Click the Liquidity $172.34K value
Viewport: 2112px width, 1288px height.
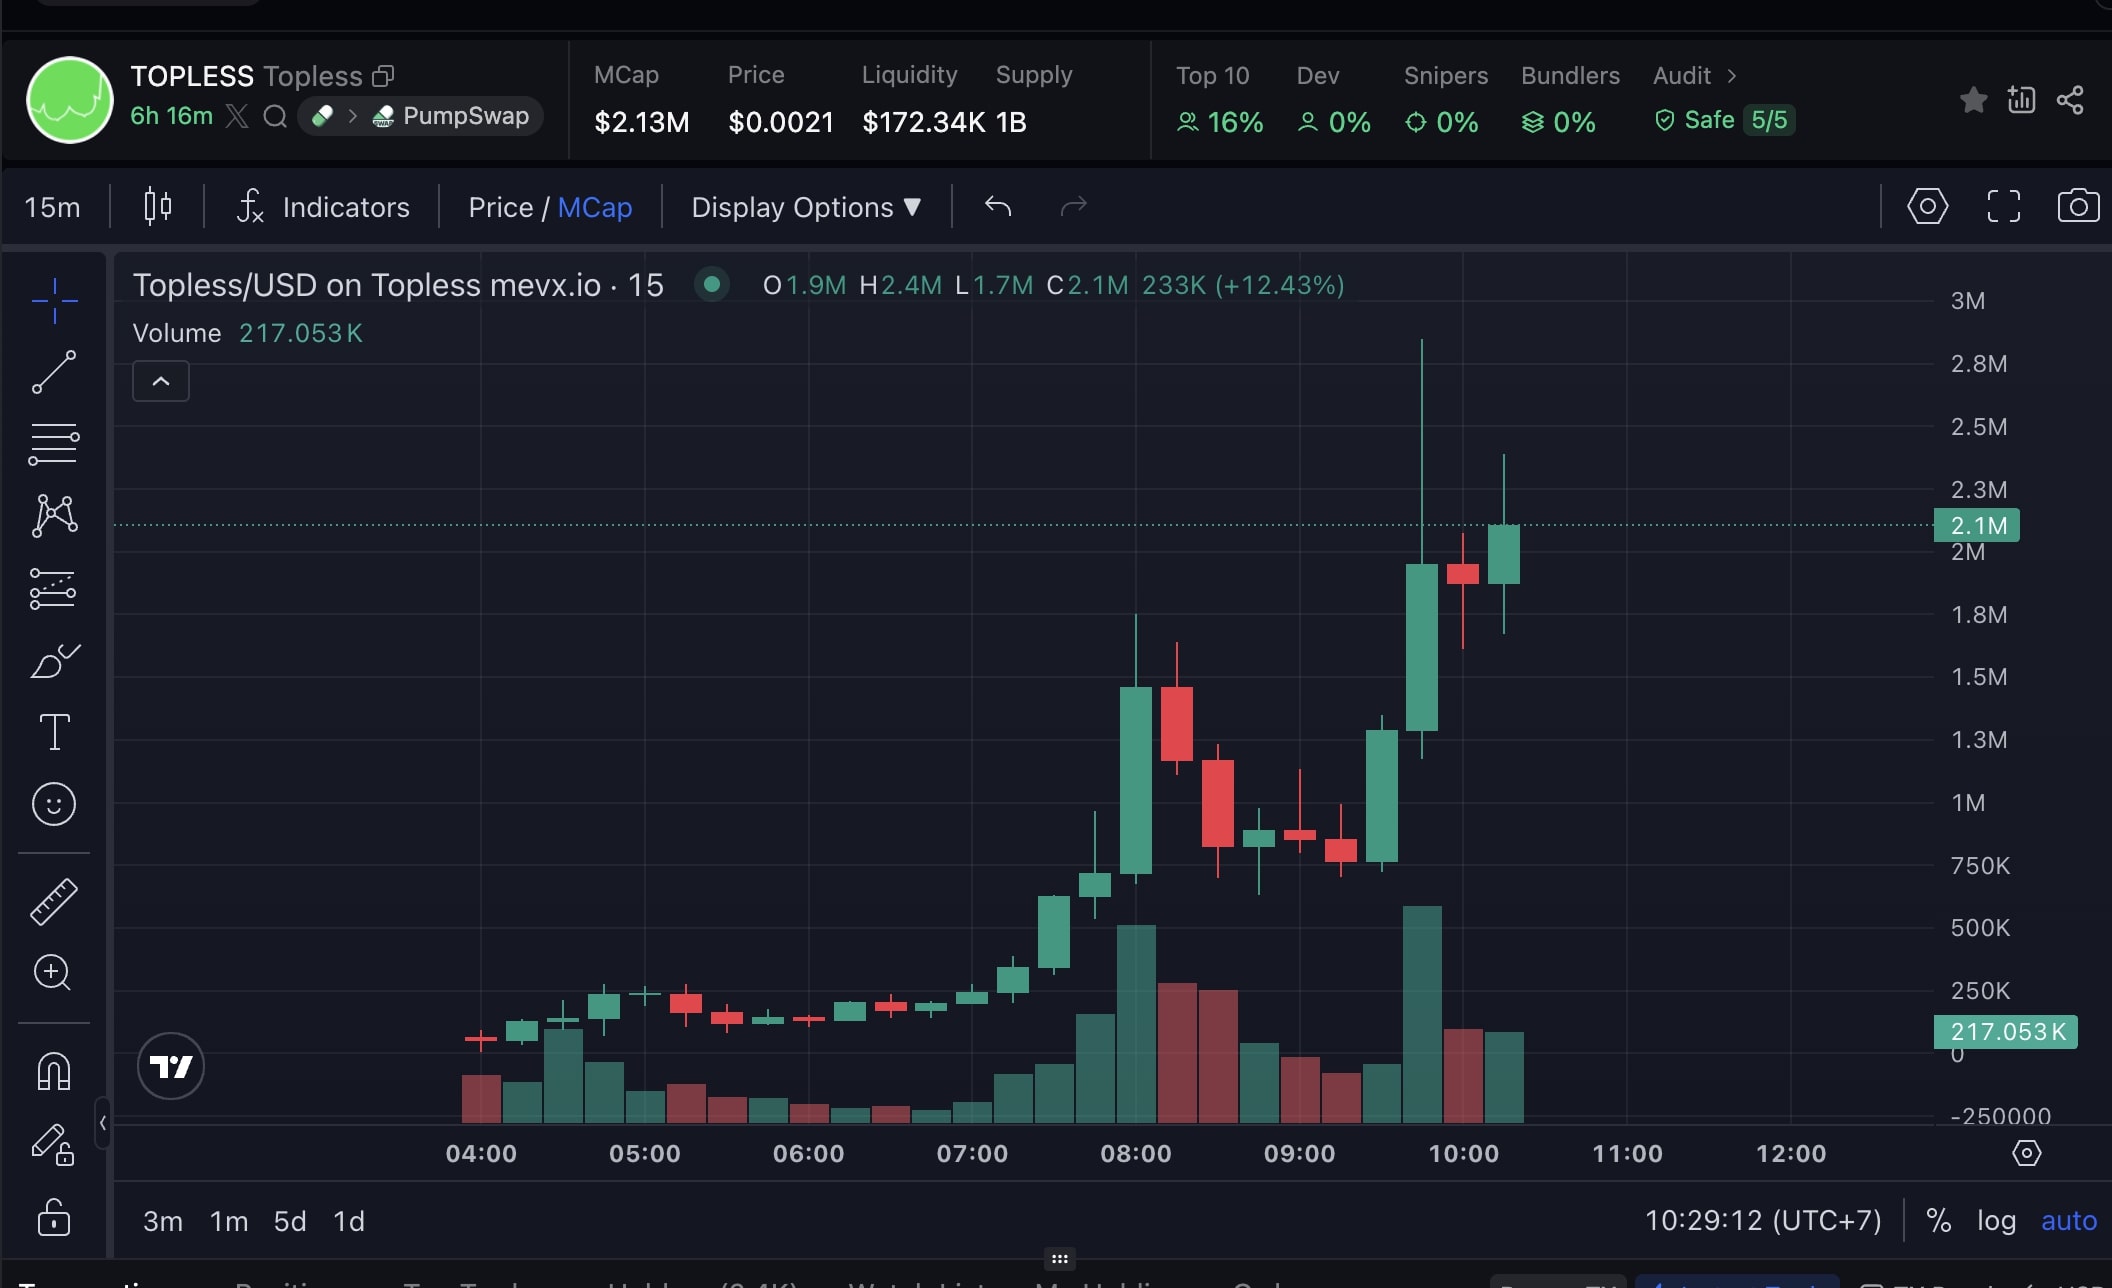point(924,122)
